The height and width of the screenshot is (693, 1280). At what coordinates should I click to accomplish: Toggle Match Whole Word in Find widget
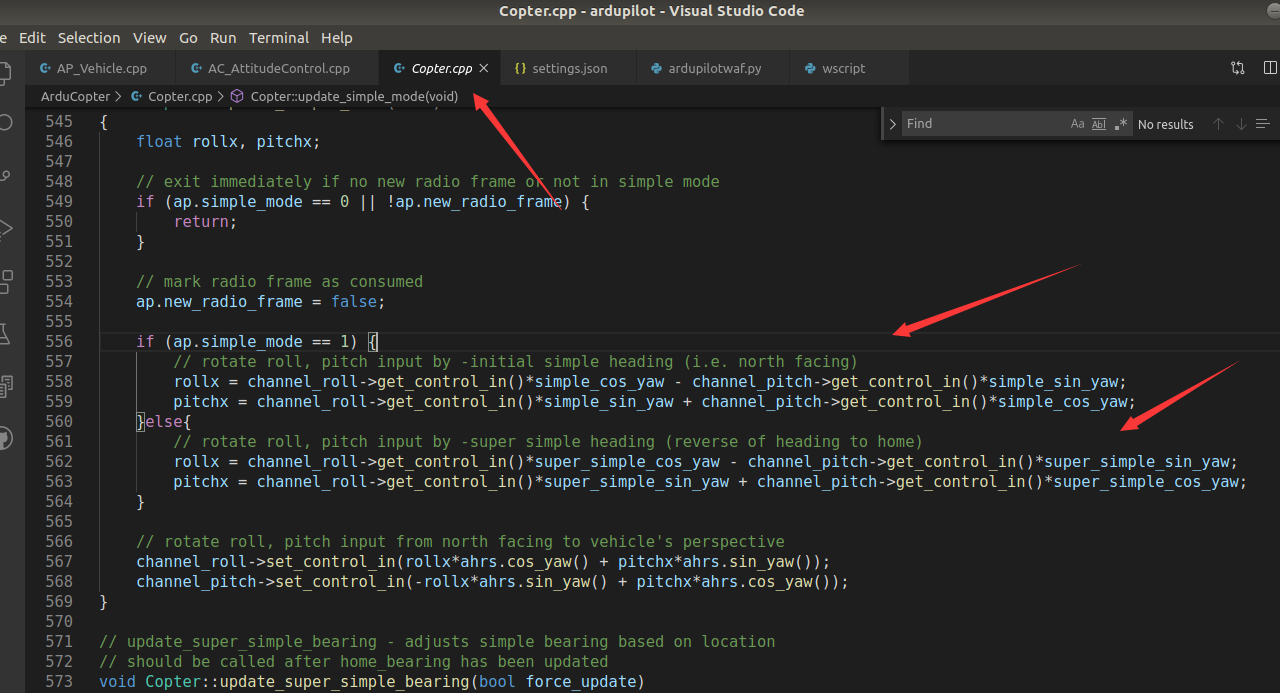coord(1099,124)
